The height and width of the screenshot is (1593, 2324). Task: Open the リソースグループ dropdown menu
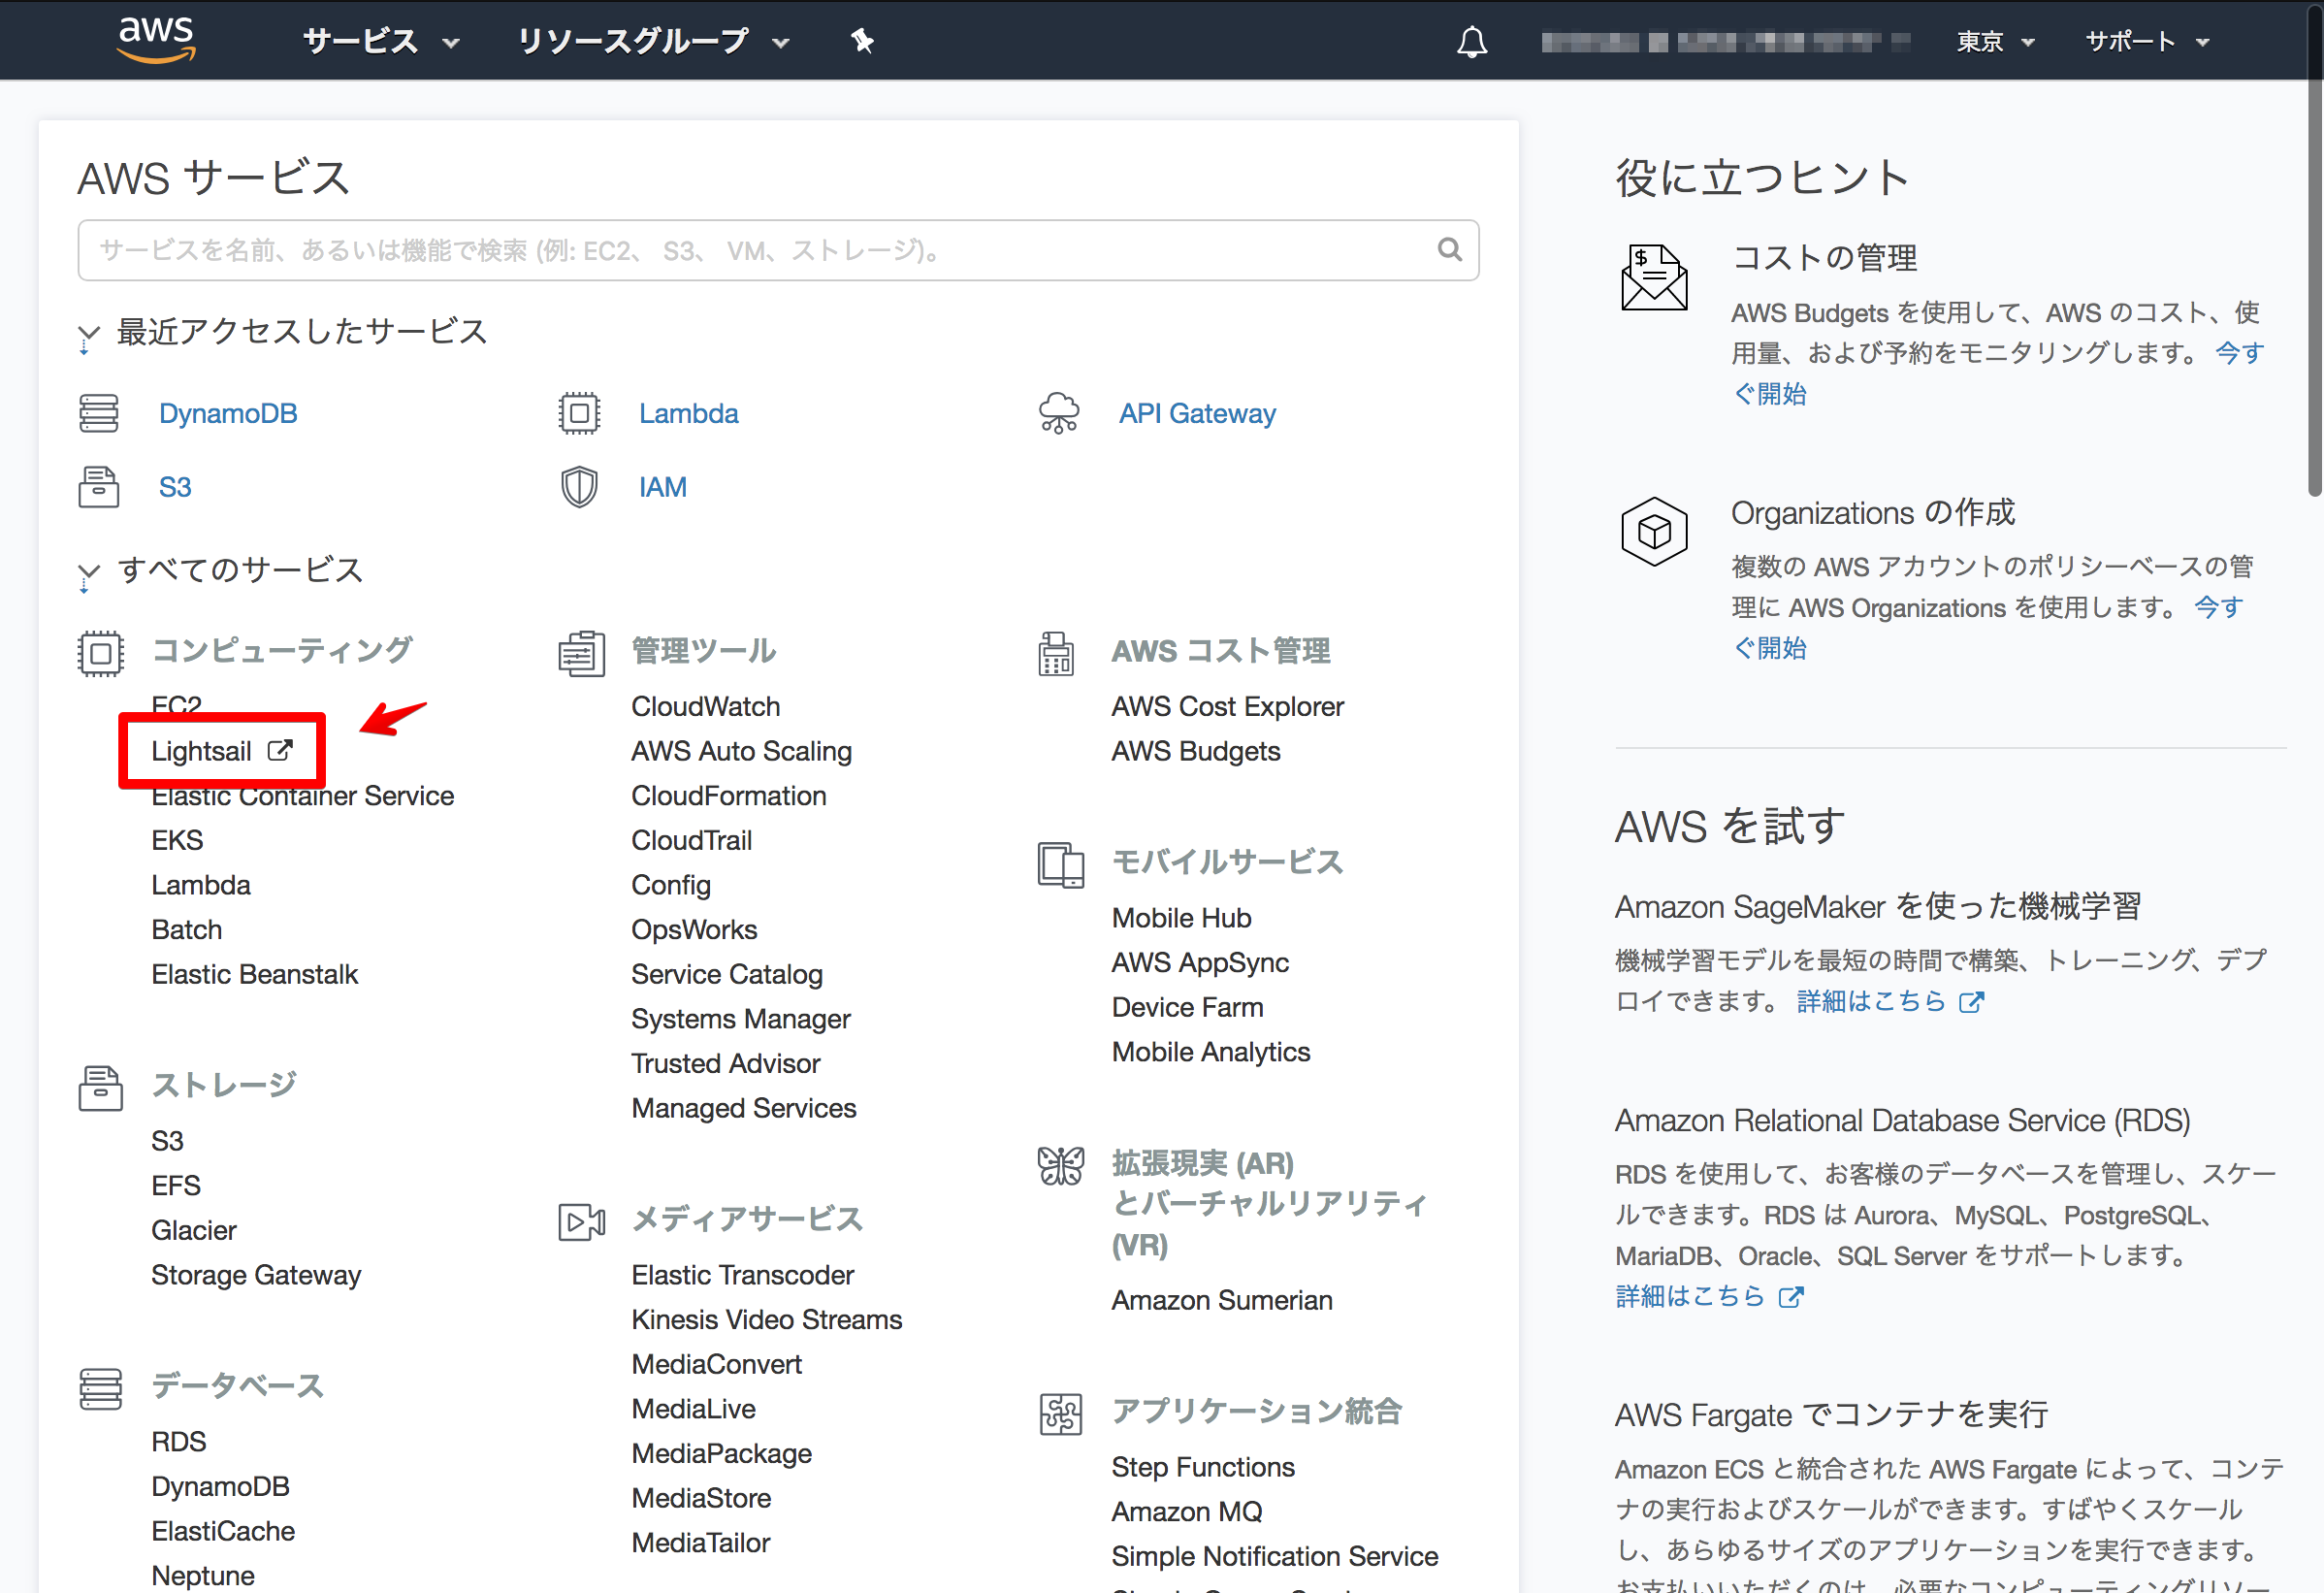click(x=653, y=41)
